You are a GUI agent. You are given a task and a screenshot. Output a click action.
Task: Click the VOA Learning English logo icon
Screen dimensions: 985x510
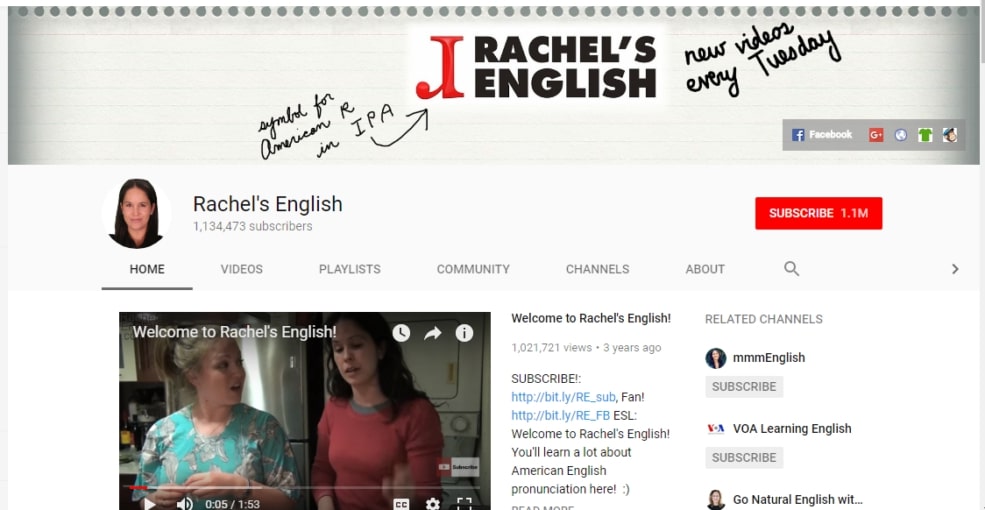point(716,429)
